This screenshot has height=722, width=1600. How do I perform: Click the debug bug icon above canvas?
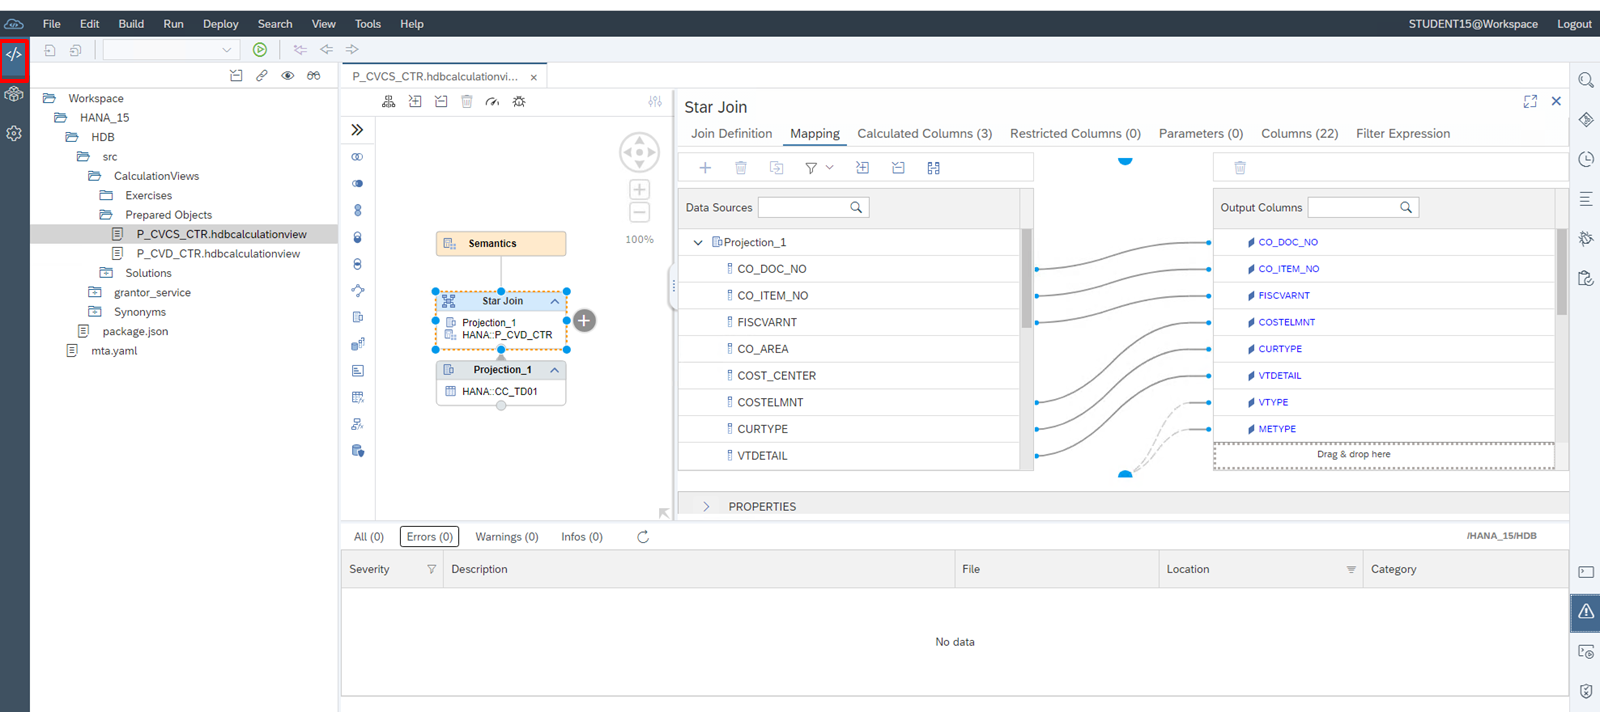[x=519, y=102]
